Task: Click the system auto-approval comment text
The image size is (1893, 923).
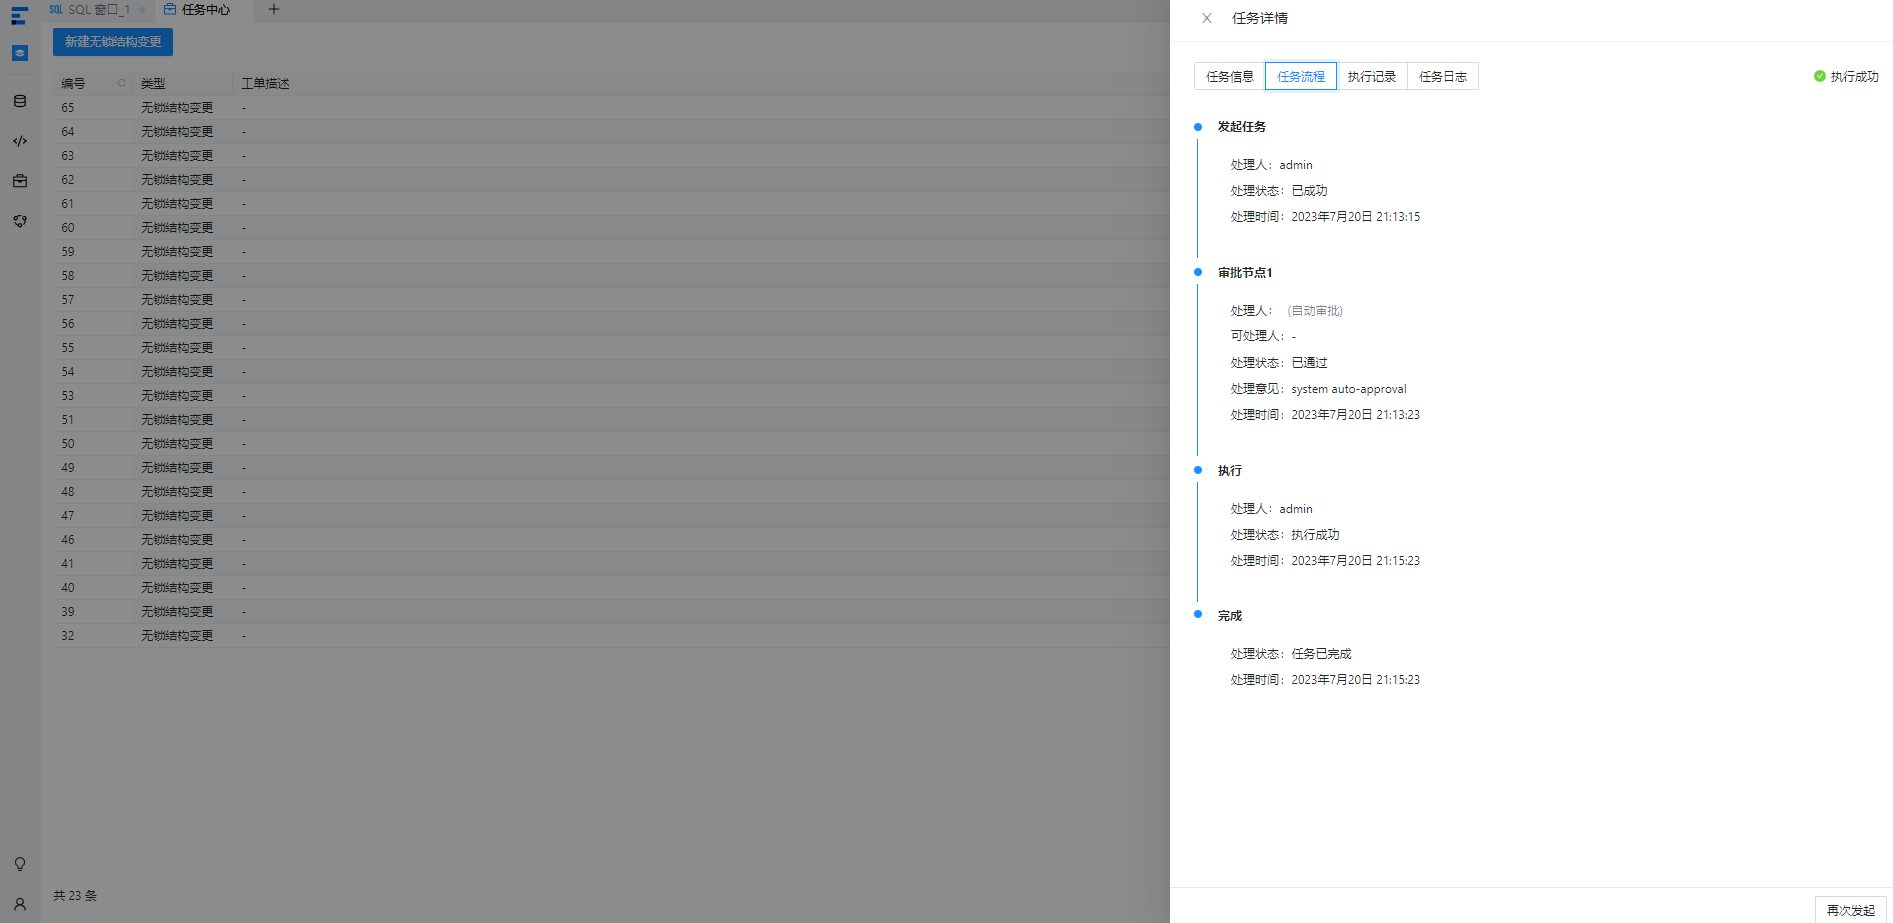Action: (x=1348, y=389)
